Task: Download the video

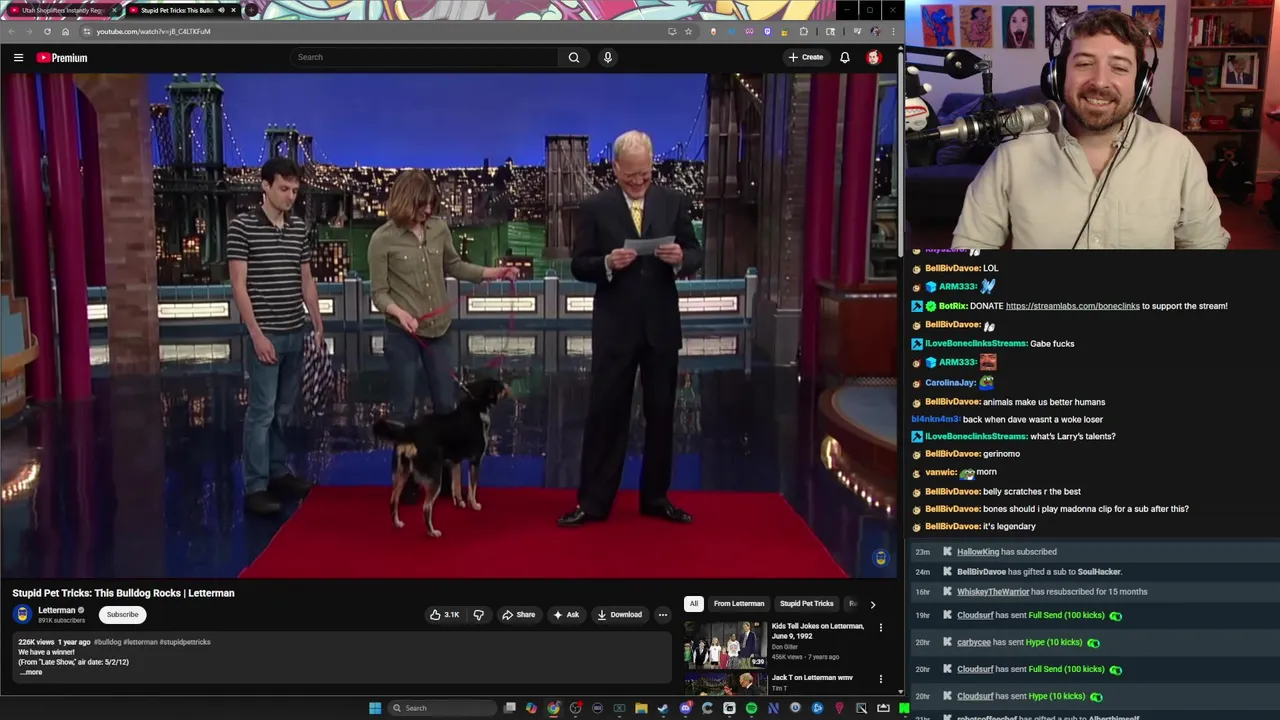Action: (x=619, y=614)
